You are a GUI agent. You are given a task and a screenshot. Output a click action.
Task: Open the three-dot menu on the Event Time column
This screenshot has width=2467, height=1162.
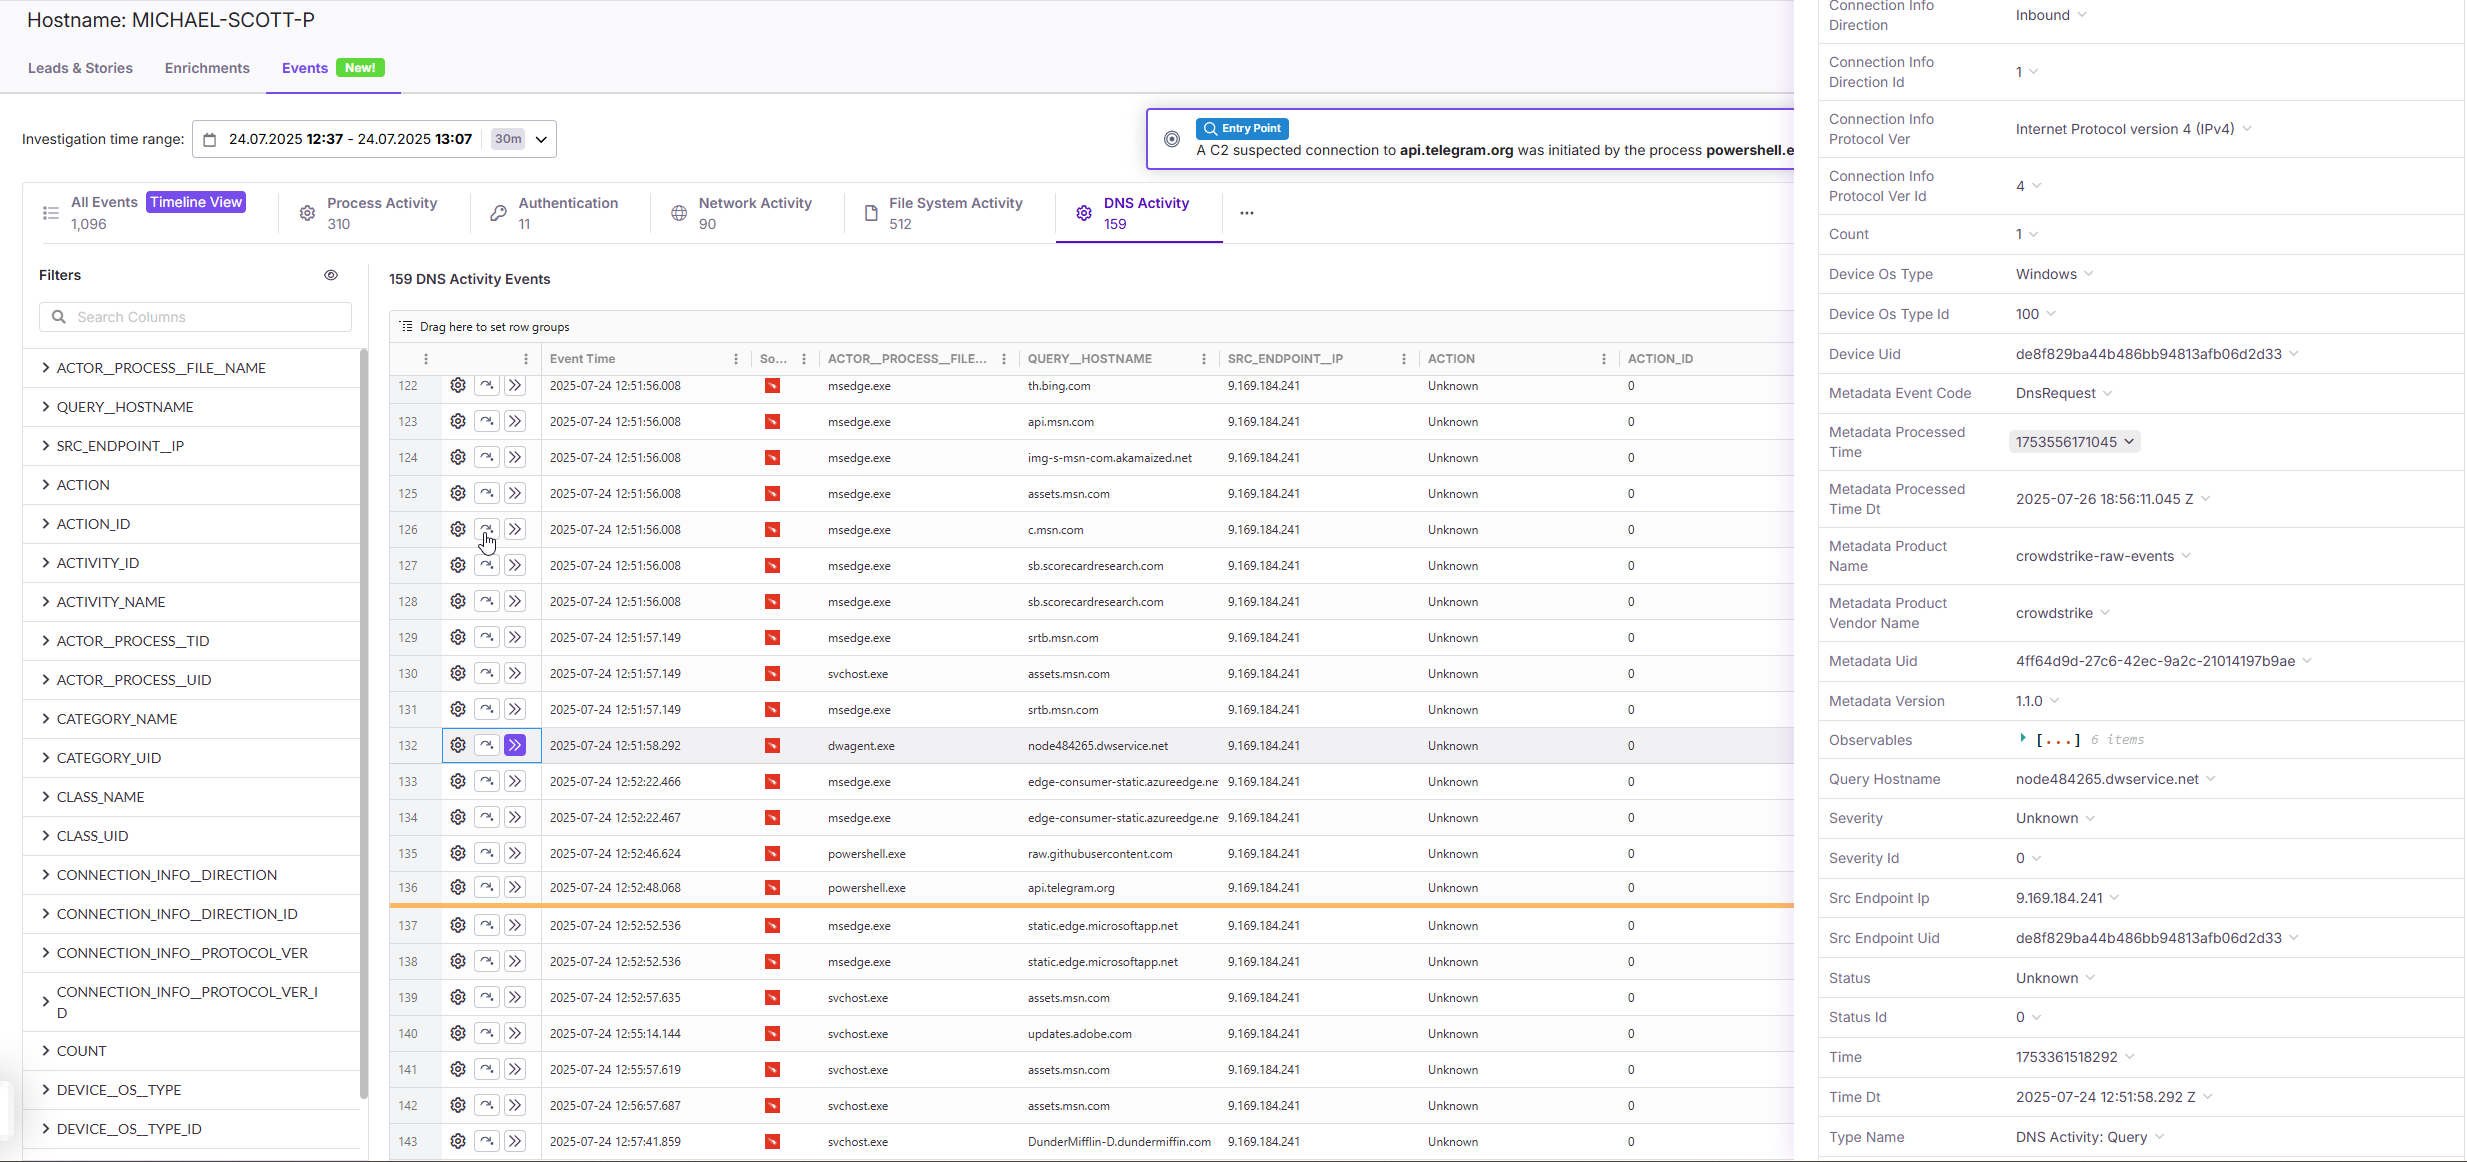tap(735, 358)
